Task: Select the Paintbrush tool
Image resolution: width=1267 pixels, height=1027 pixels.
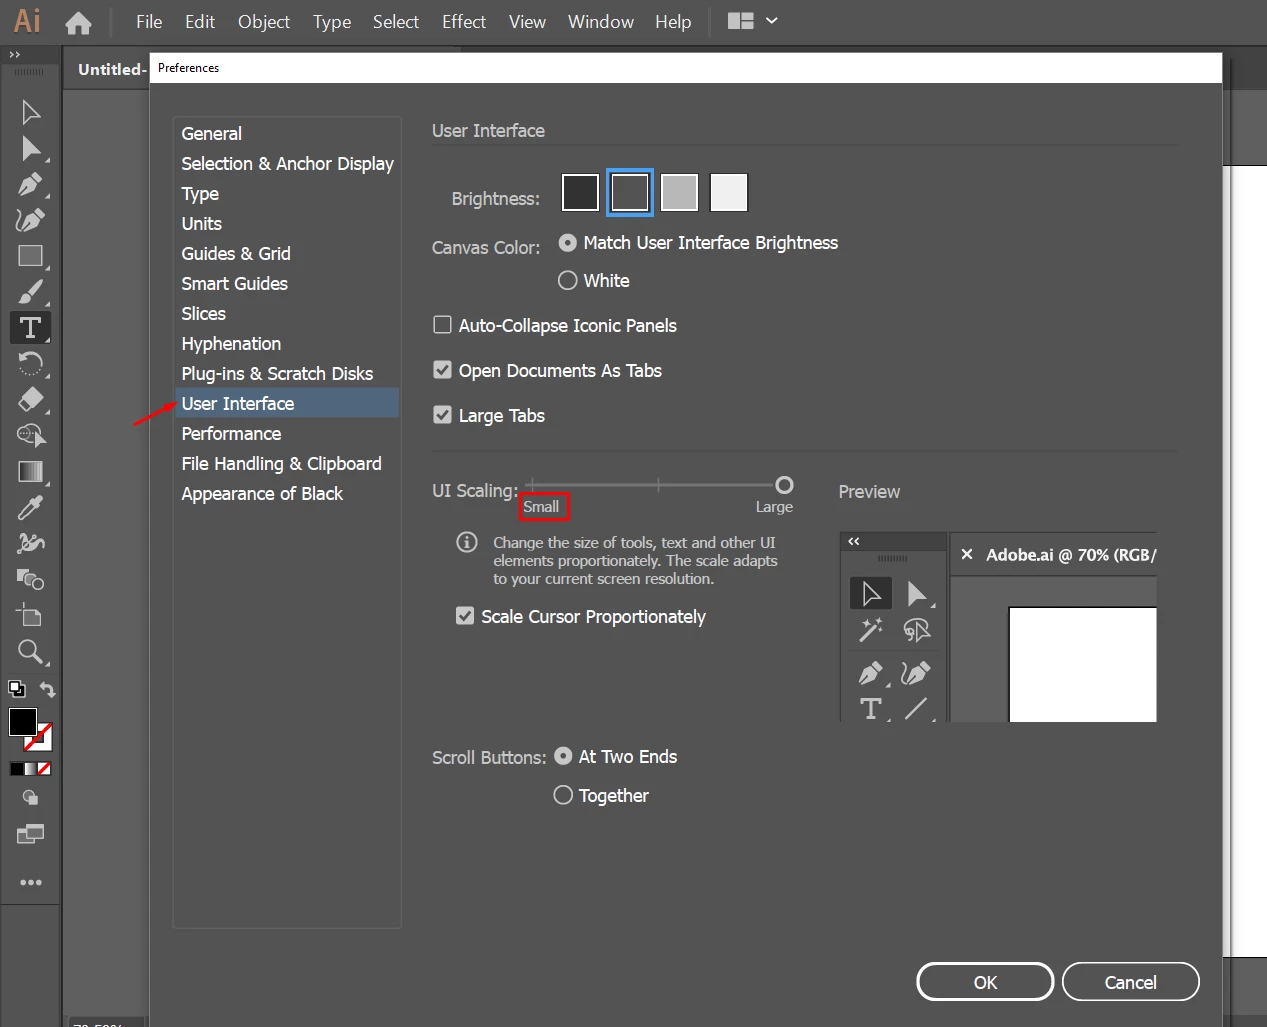Action: click(x=30, y=292)
